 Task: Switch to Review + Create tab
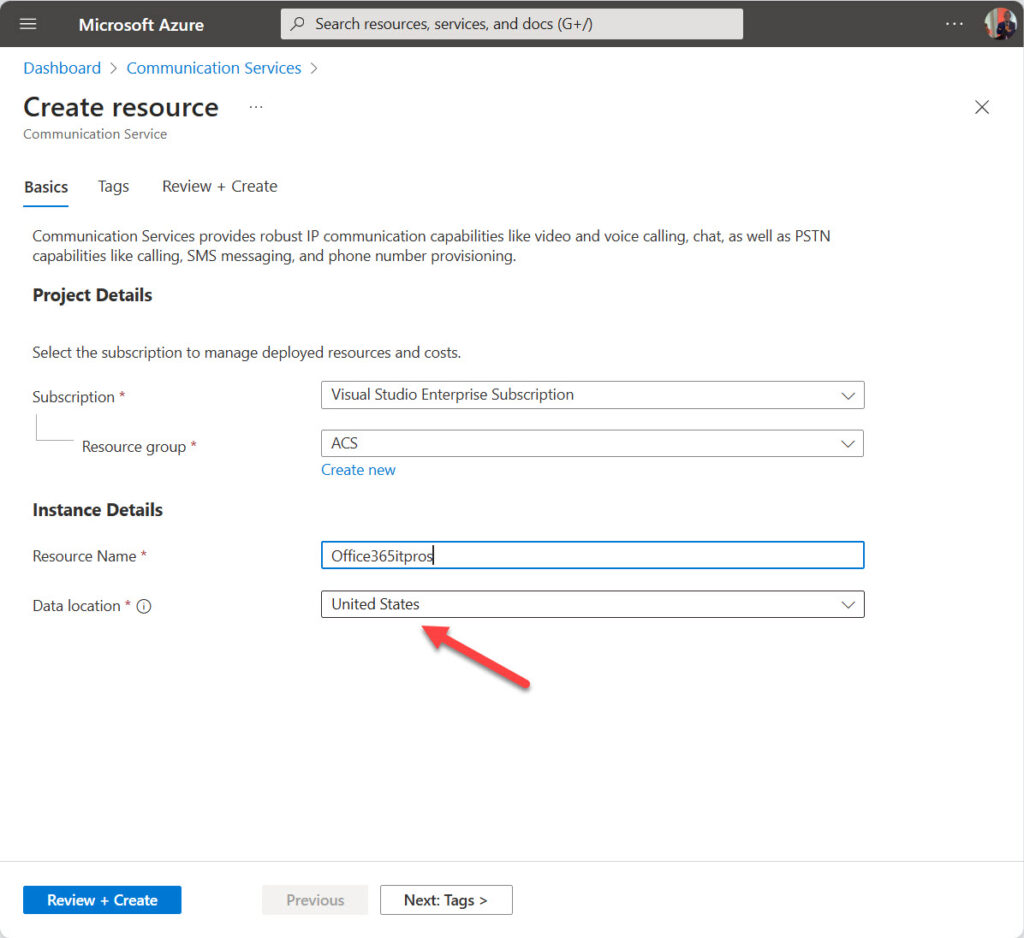click(x=219, y=187)
